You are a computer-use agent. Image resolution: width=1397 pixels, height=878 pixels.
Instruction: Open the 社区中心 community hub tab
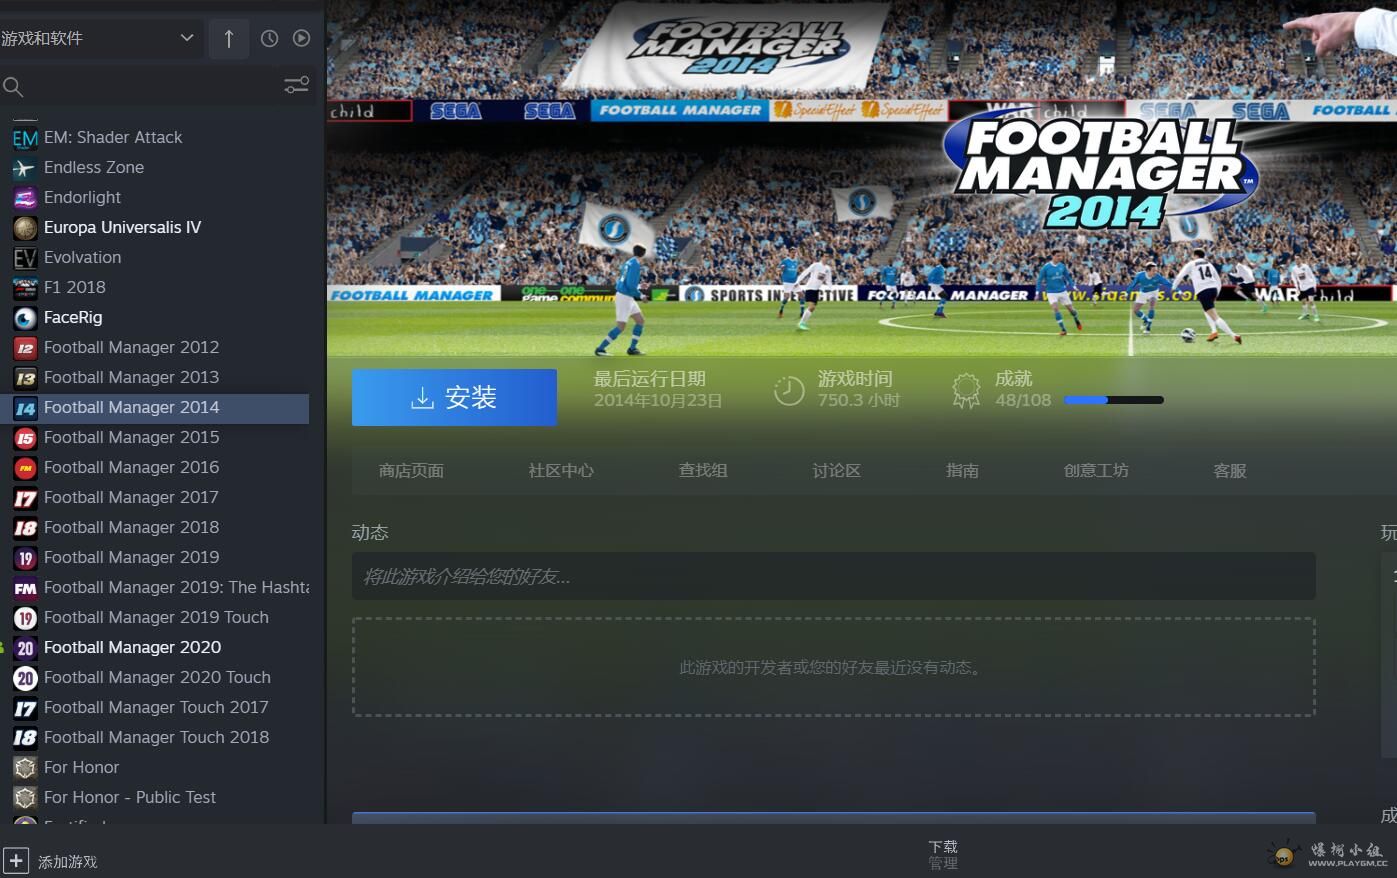pos(561,471)
